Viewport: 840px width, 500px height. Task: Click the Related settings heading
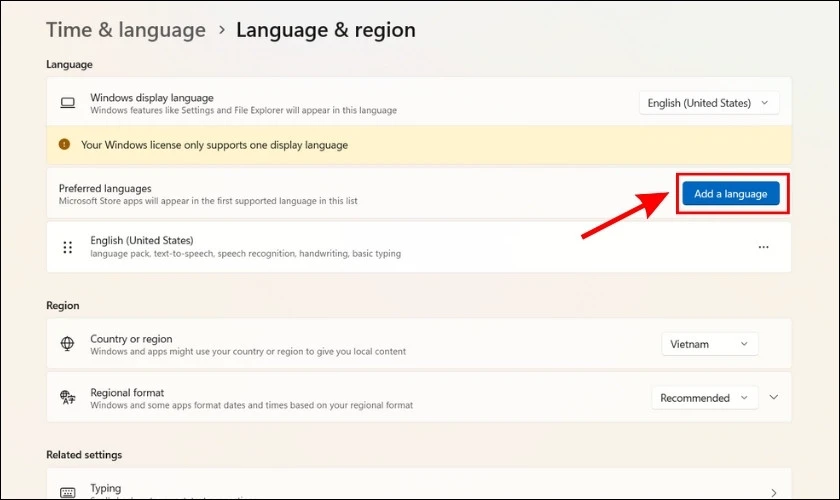tap(84, 454)
